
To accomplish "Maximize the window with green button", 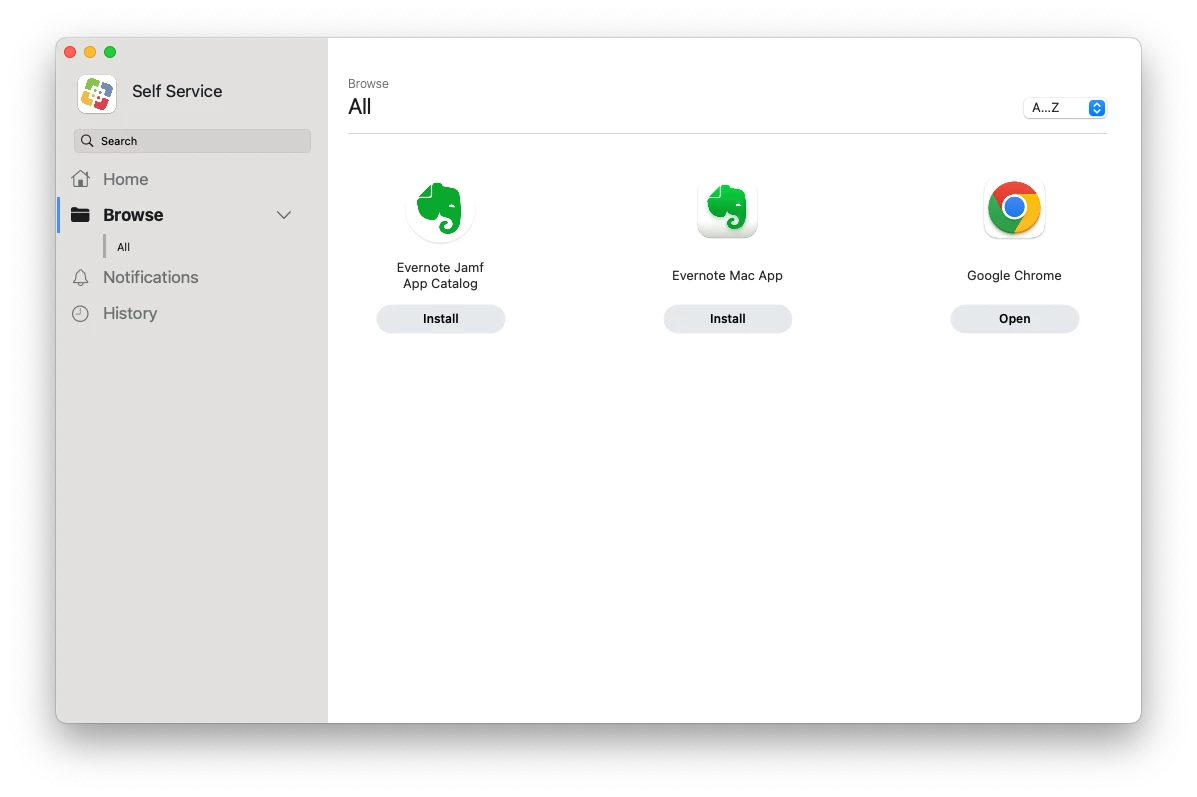I will [110, 52].
